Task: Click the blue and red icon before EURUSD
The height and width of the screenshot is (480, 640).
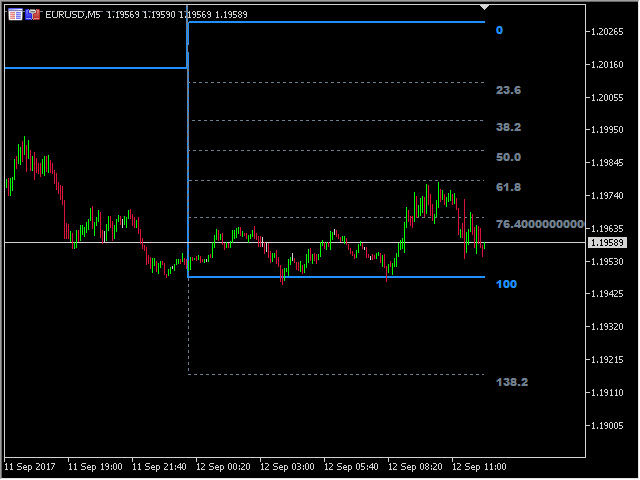Action: [33, 15]
